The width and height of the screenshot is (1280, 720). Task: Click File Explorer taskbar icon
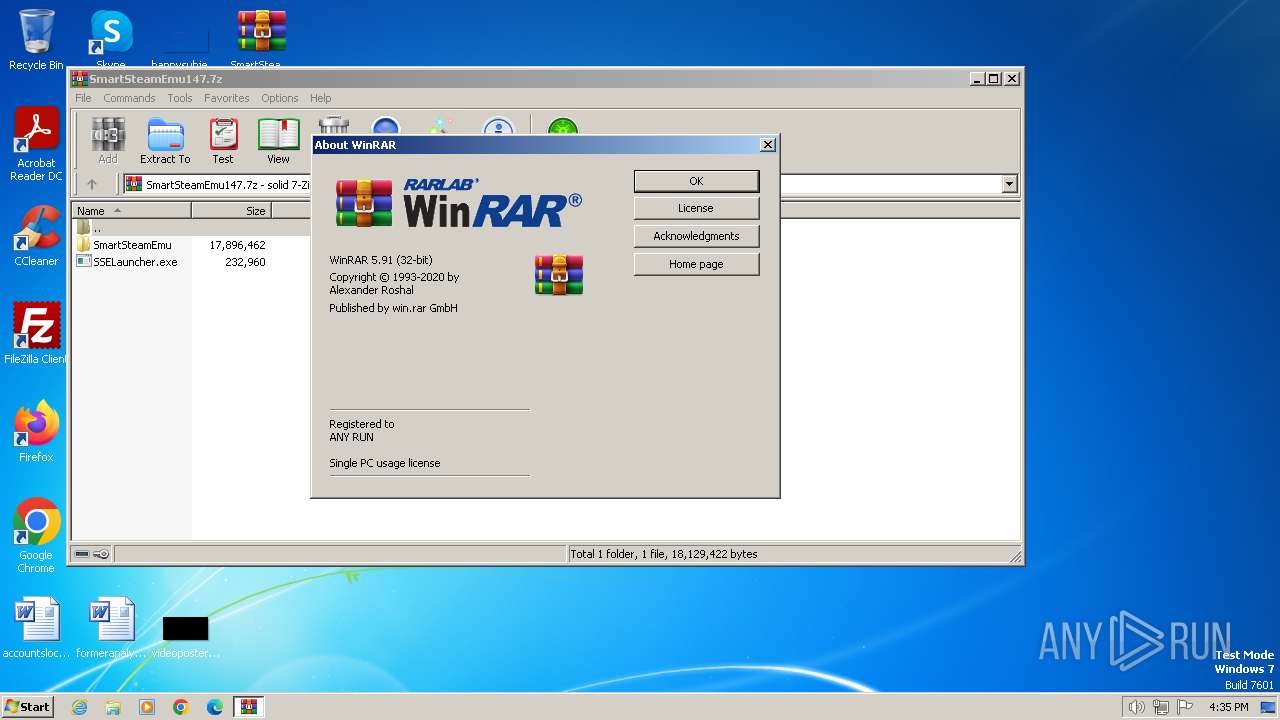click(113, 707)
